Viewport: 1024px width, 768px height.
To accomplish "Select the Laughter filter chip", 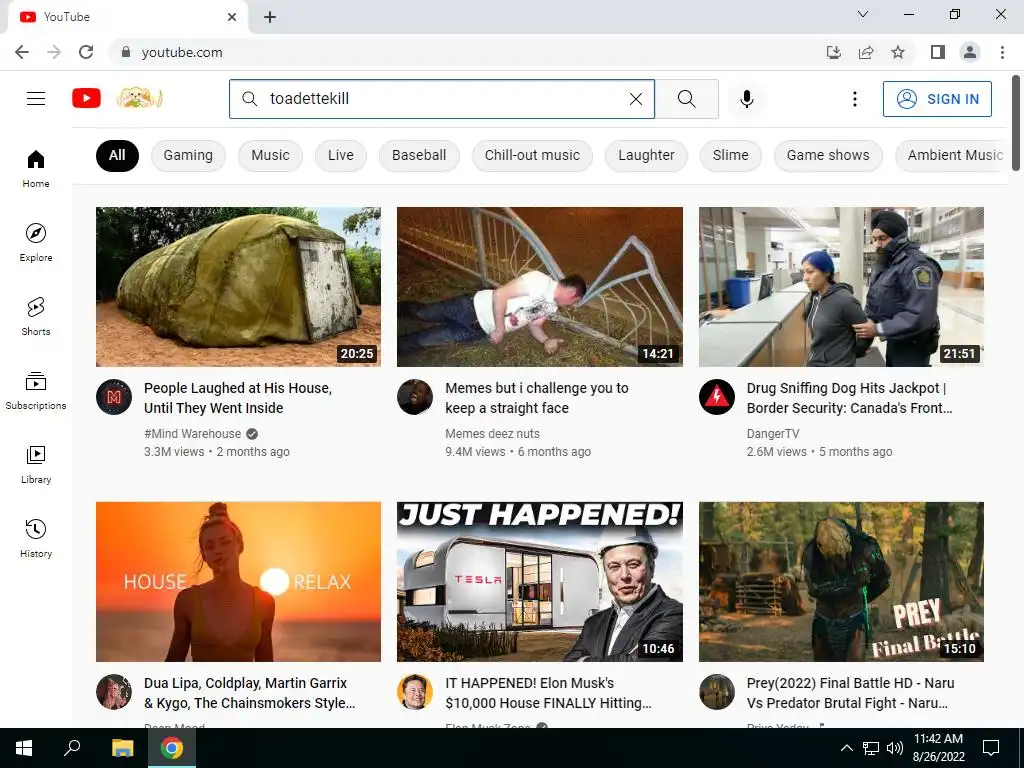I will click(646, 155).
